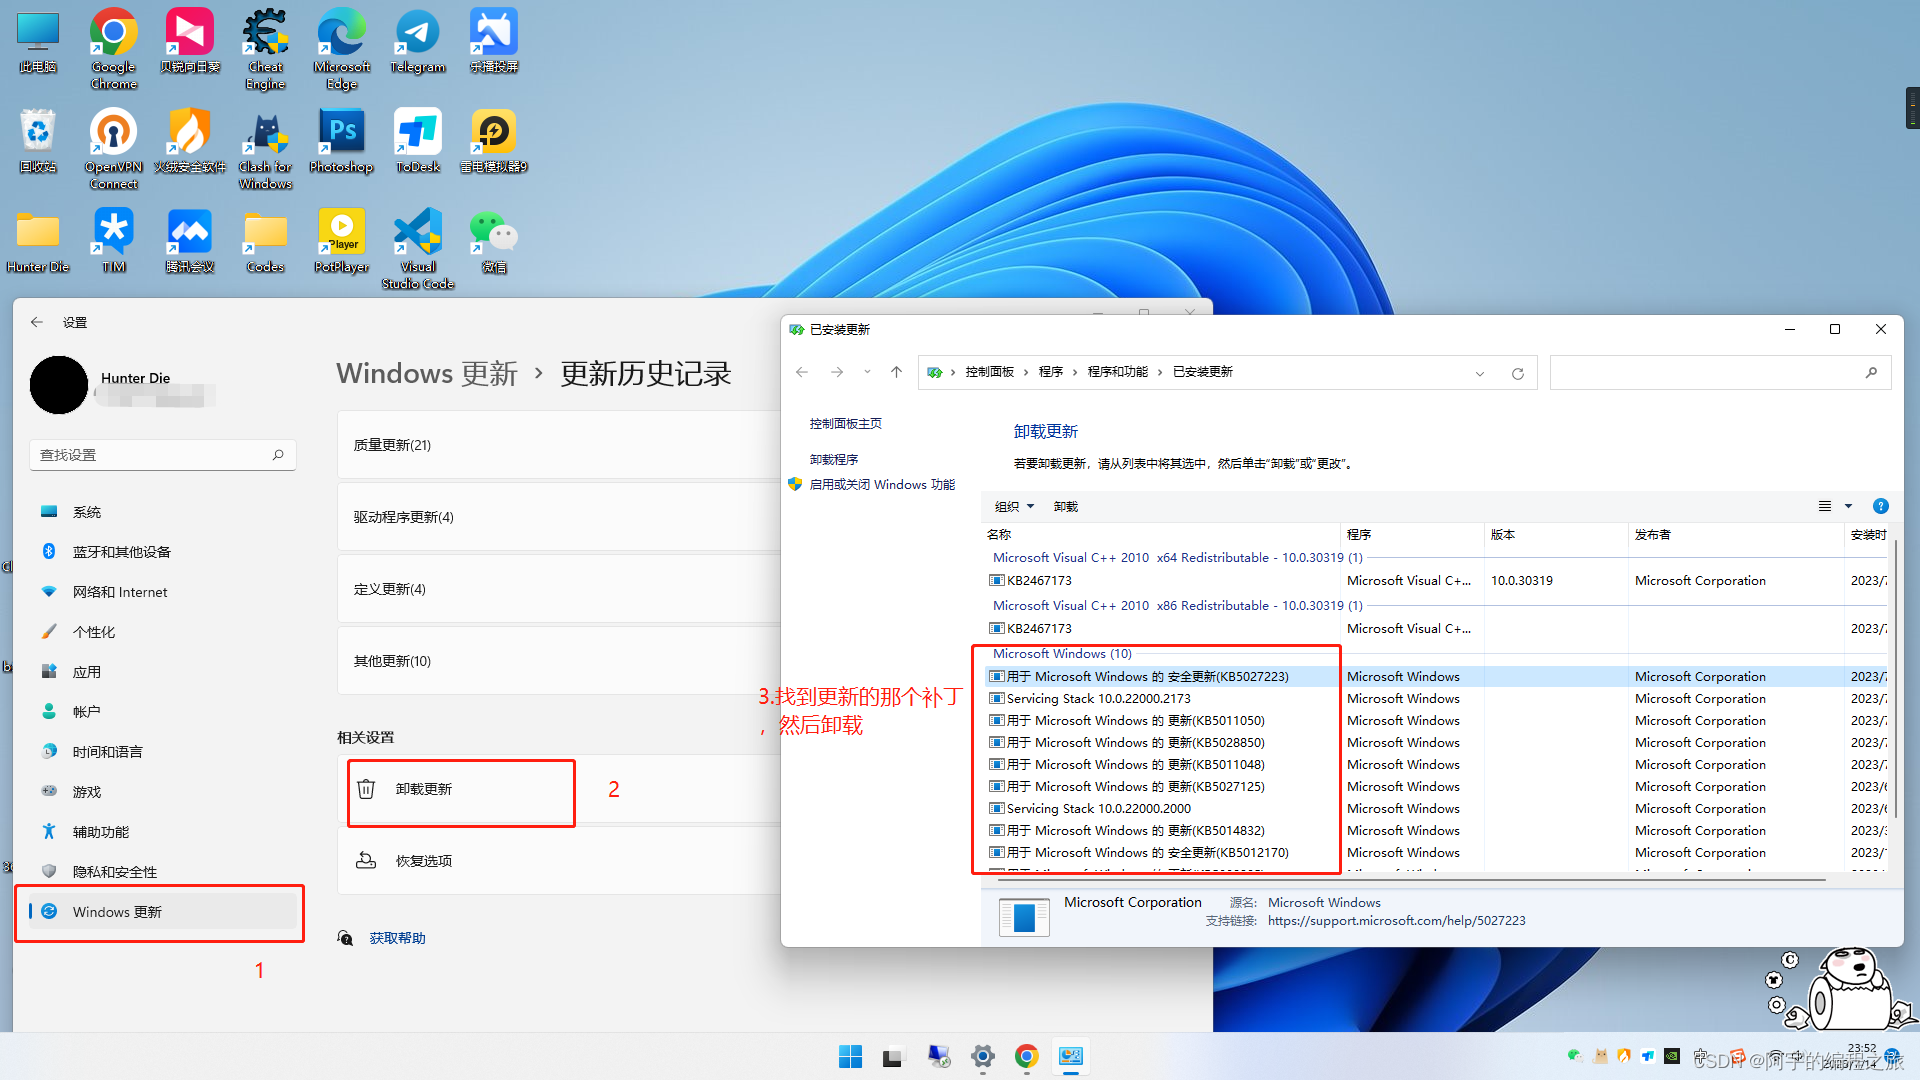Screen dimensions: 1920x1080
Task: Select the KB5027223 security update row
Action: (1147, 677)
